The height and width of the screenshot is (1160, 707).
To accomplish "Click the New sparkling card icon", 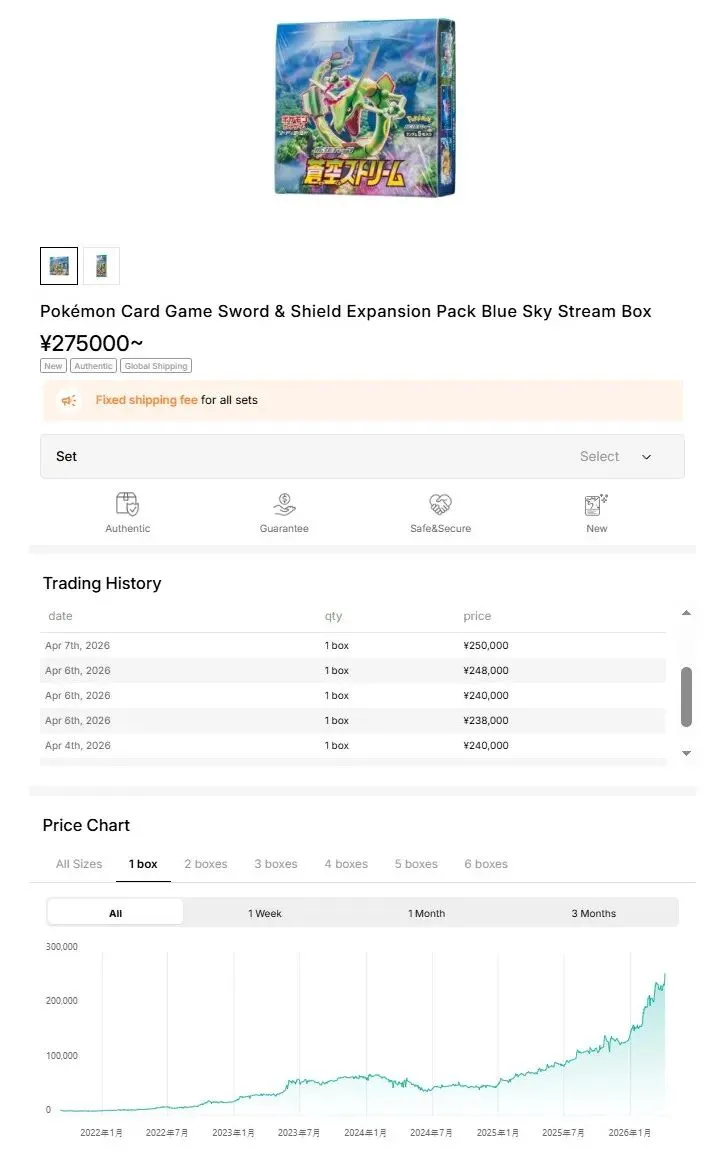I will click(596, 504).
